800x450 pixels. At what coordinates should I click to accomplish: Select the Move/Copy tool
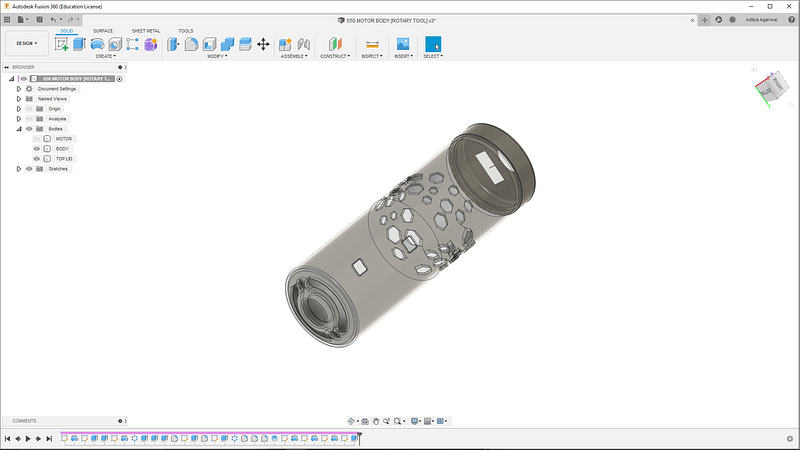click(263, 44)
